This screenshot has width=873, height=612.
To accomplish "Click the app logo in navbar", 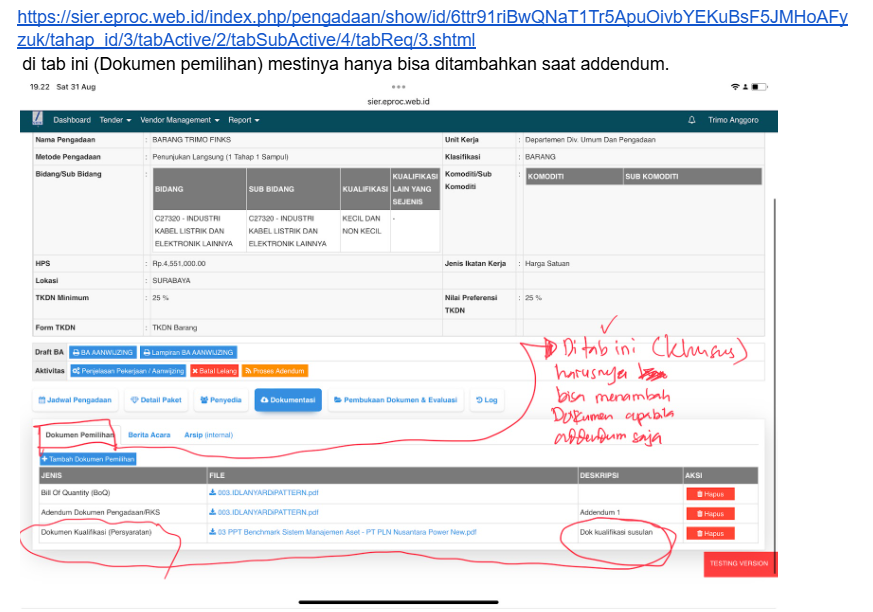I will click(37, 120).
